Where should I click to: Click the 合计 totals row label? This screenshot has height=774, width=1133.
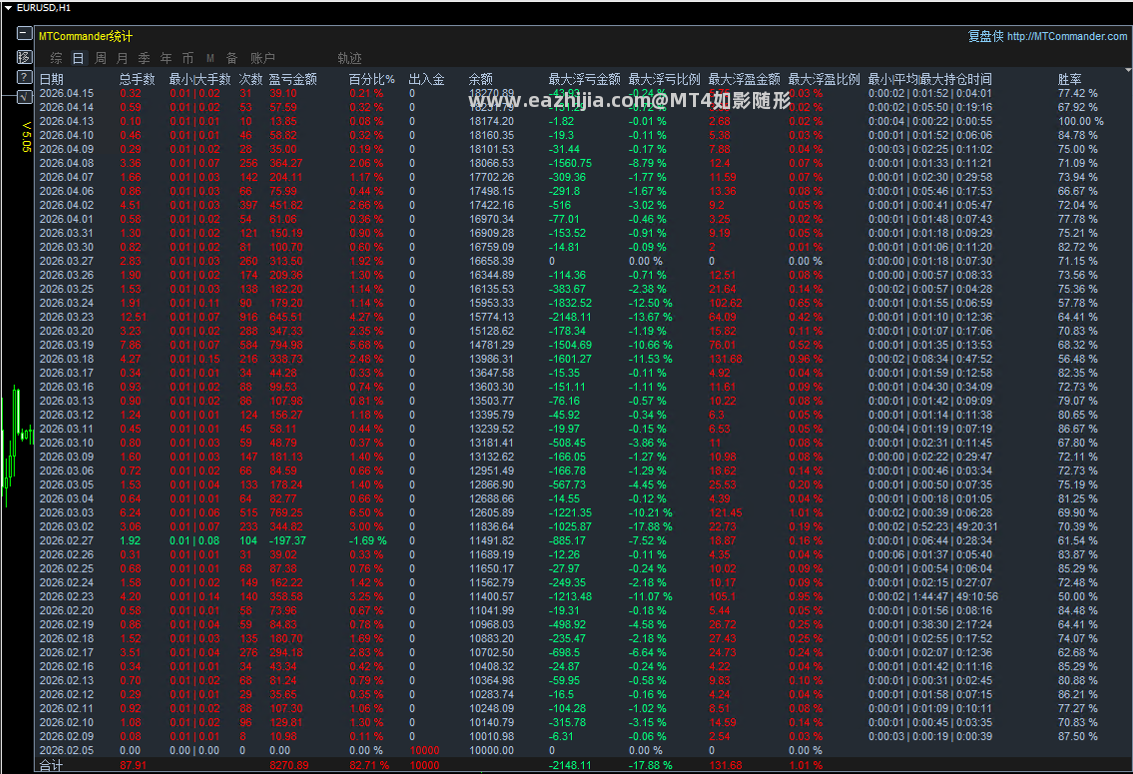pyautogui.click(x=51, y=765)
